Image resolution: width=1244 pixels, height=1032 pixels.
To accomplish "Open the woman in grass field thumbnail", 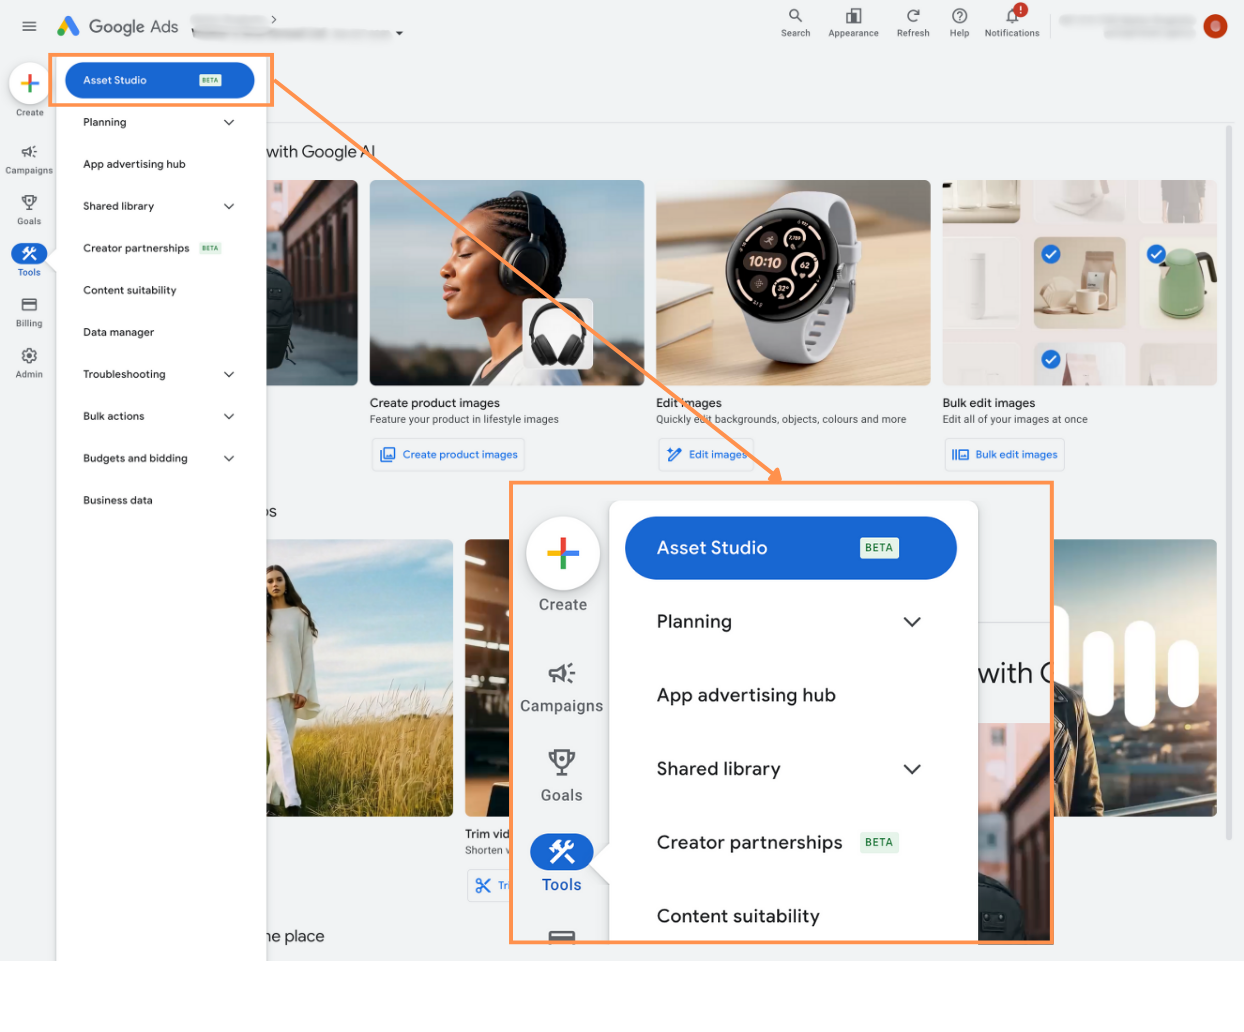I will pyautogui.click(x=359, y=678).
